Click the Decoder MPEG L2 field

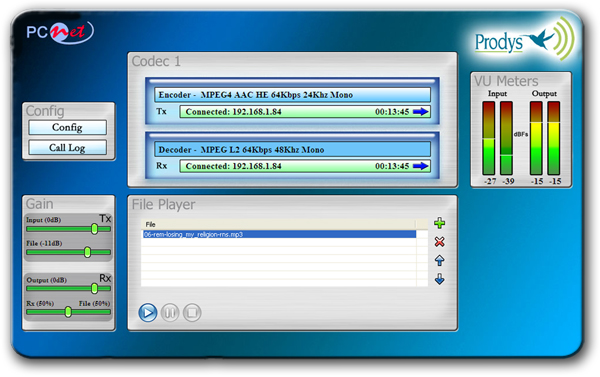click(292, 150)
